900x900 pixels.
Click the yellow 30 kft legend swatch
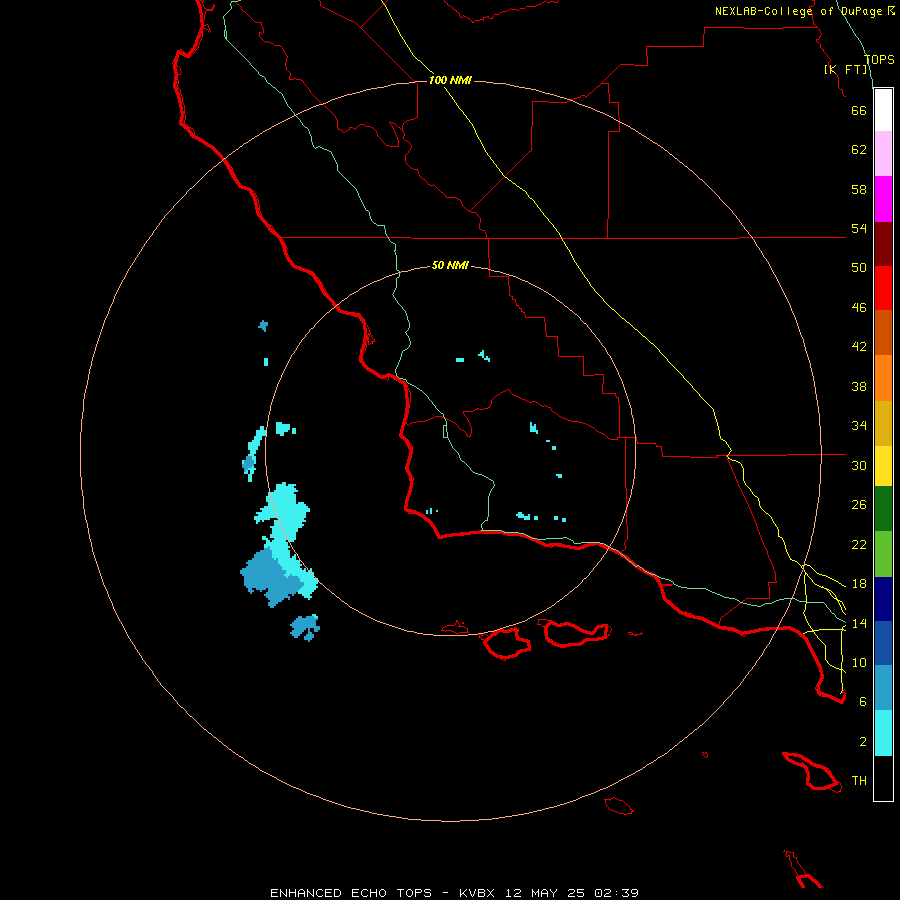[x=883, y=466]
